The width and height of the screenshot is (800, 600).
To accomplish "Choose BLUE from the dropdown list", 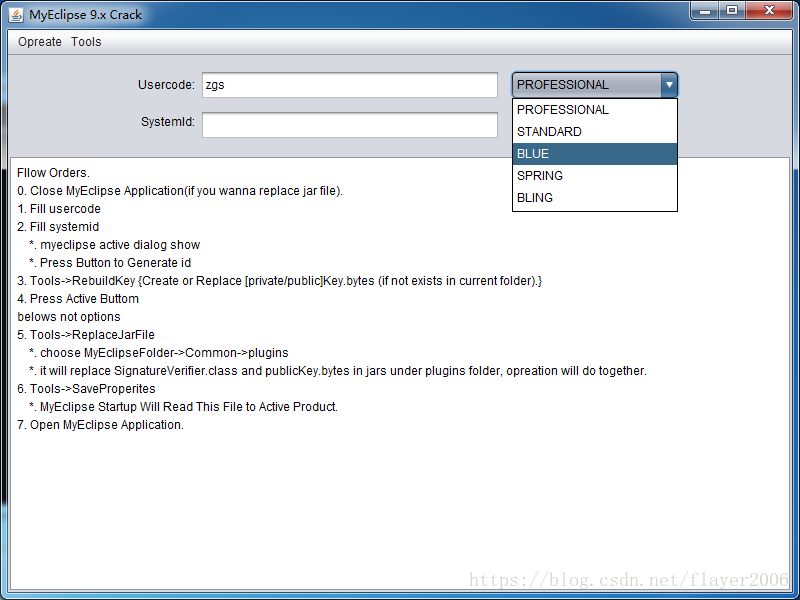I will pos(595,154).
